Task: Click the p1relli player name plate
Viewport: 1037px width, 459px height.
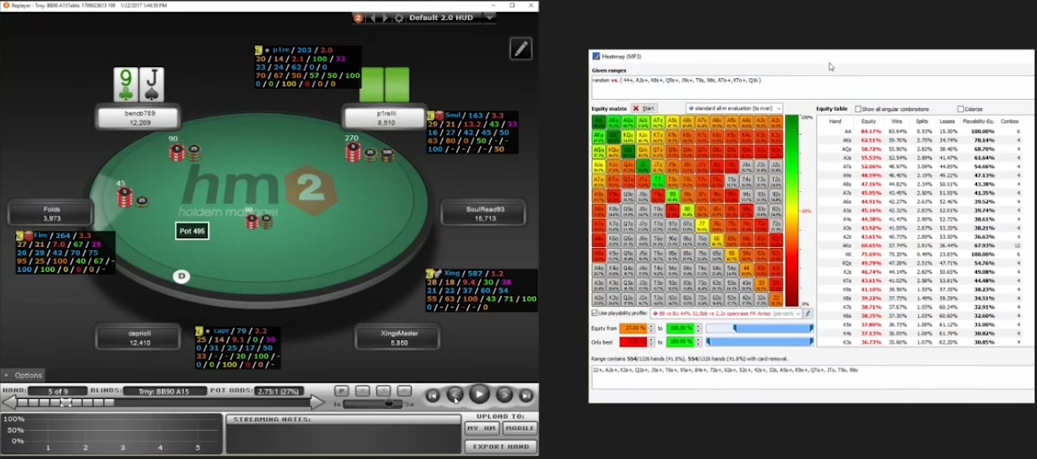Action: [384, 118]
